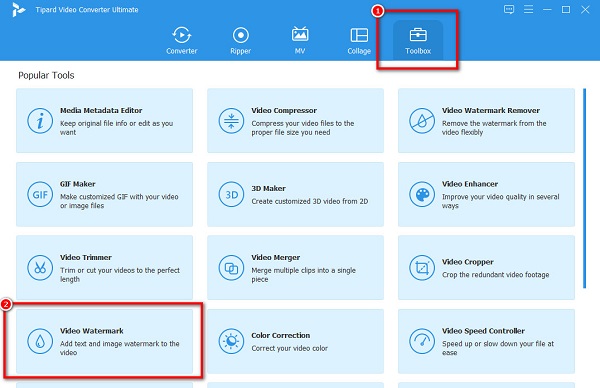The width and height of the screenshot is (600, 388).
Task: Open Video Watermark tool title
Action: coord(92,331)
